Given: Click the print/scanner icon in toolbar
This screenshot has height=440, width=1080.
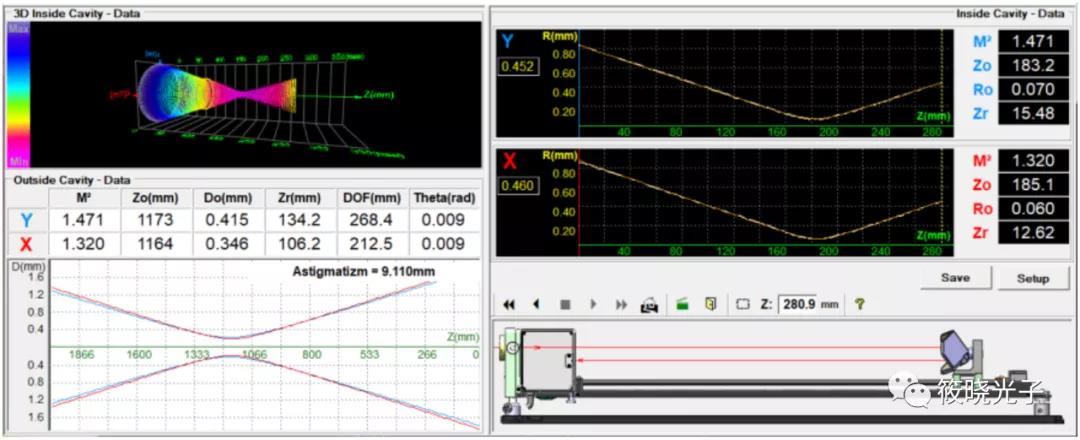Looking at the screenshot, I should (649, 304).
